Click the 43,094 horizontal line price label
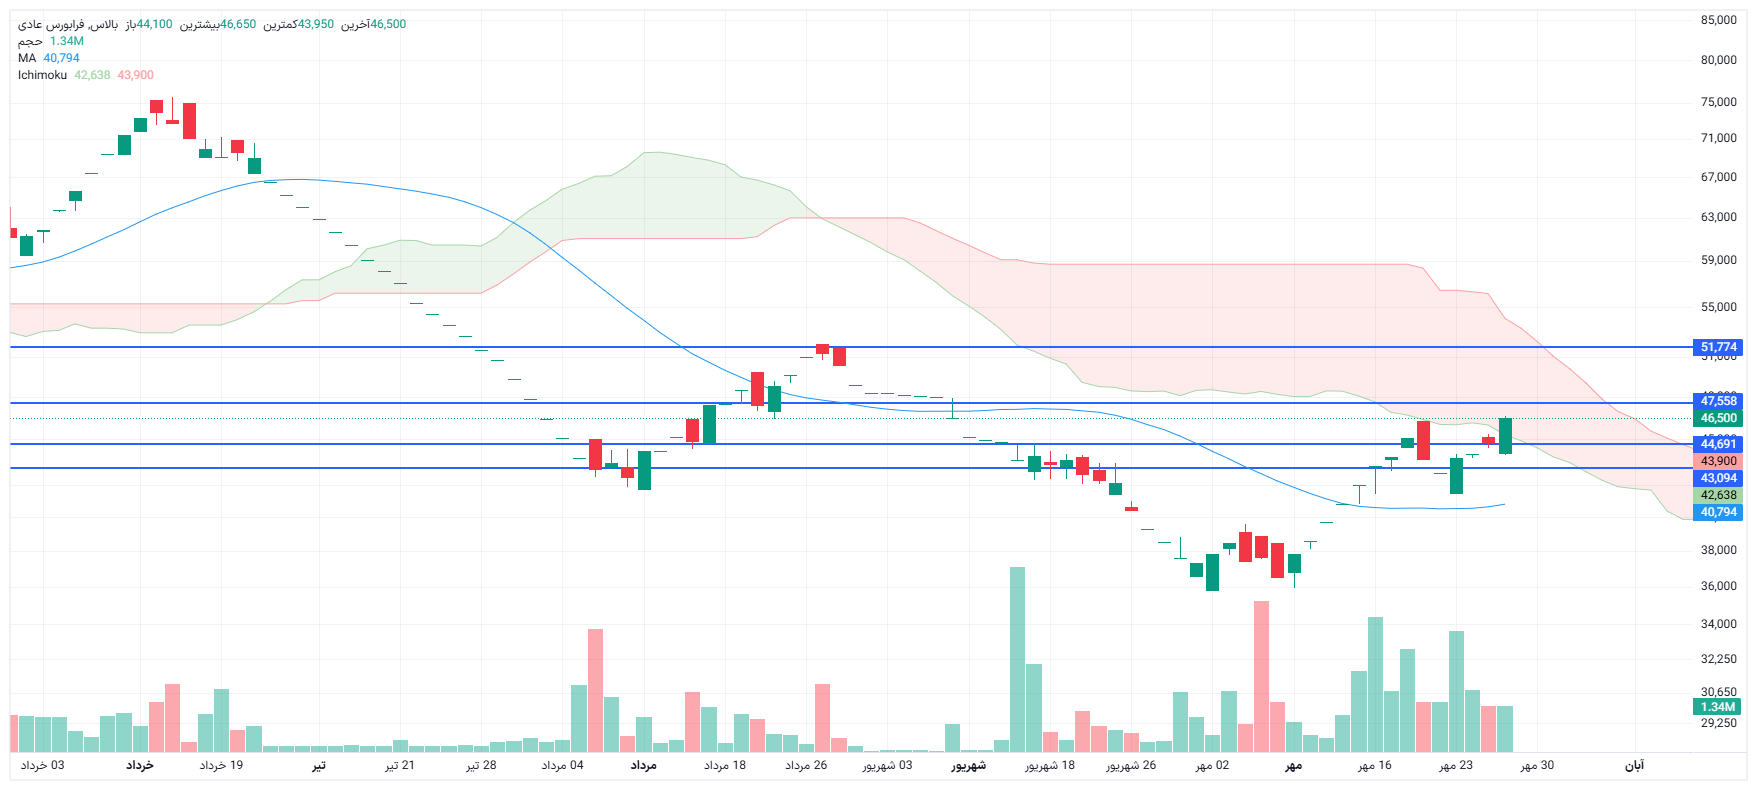The width and height of the screenshot is (1757, 790). point(1718,478)
